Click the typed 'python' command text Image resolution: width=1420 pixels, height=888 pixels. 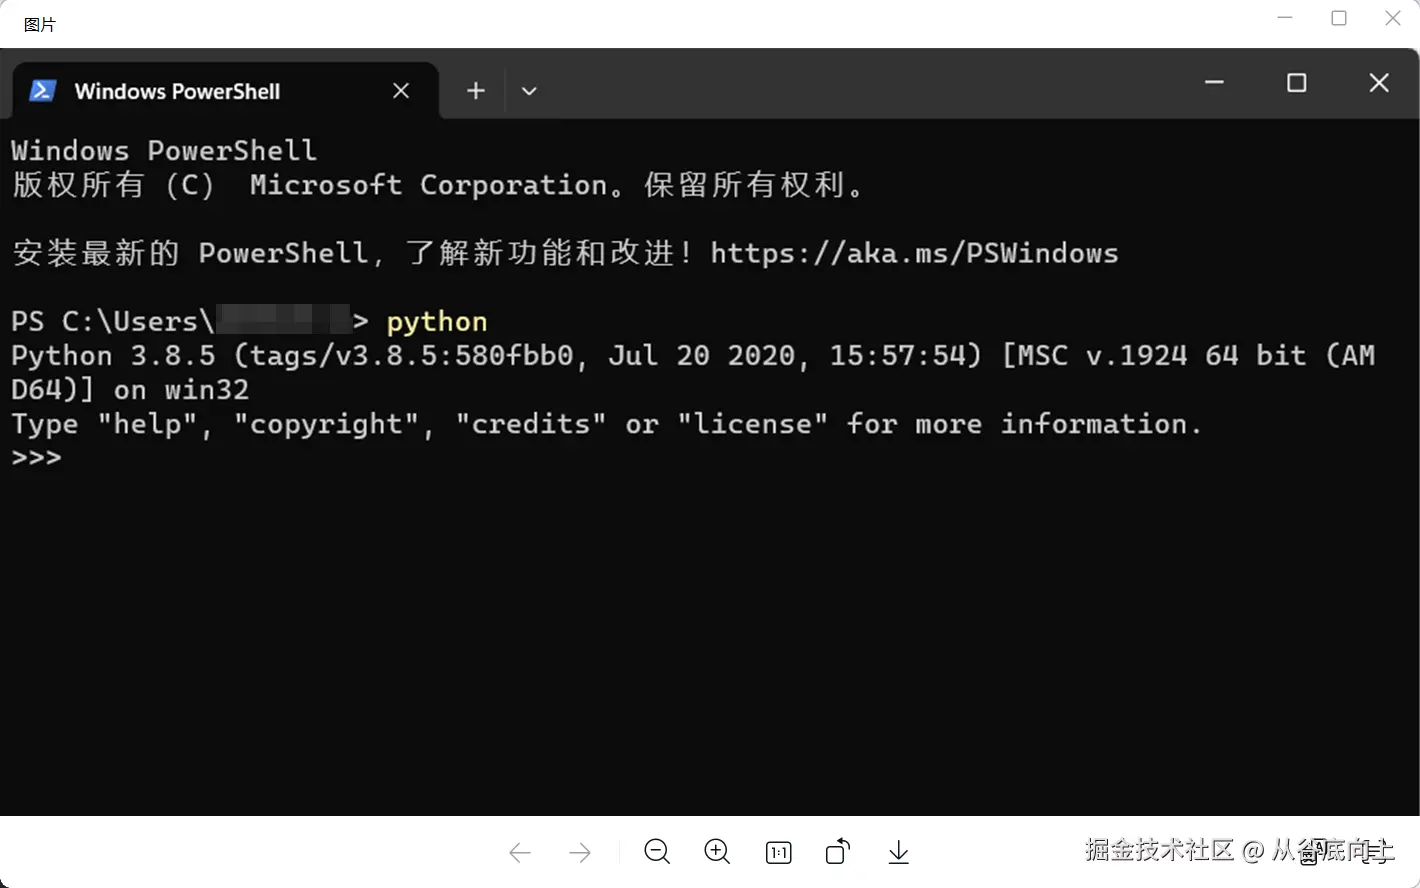coord(437,322)
